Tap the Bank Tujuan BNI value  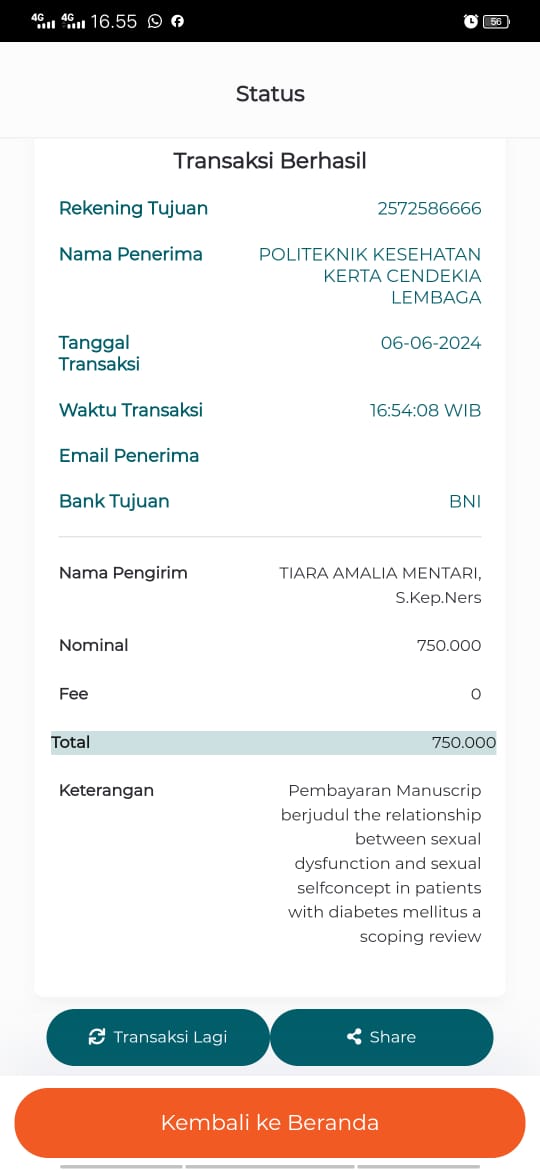coord(465,501)
